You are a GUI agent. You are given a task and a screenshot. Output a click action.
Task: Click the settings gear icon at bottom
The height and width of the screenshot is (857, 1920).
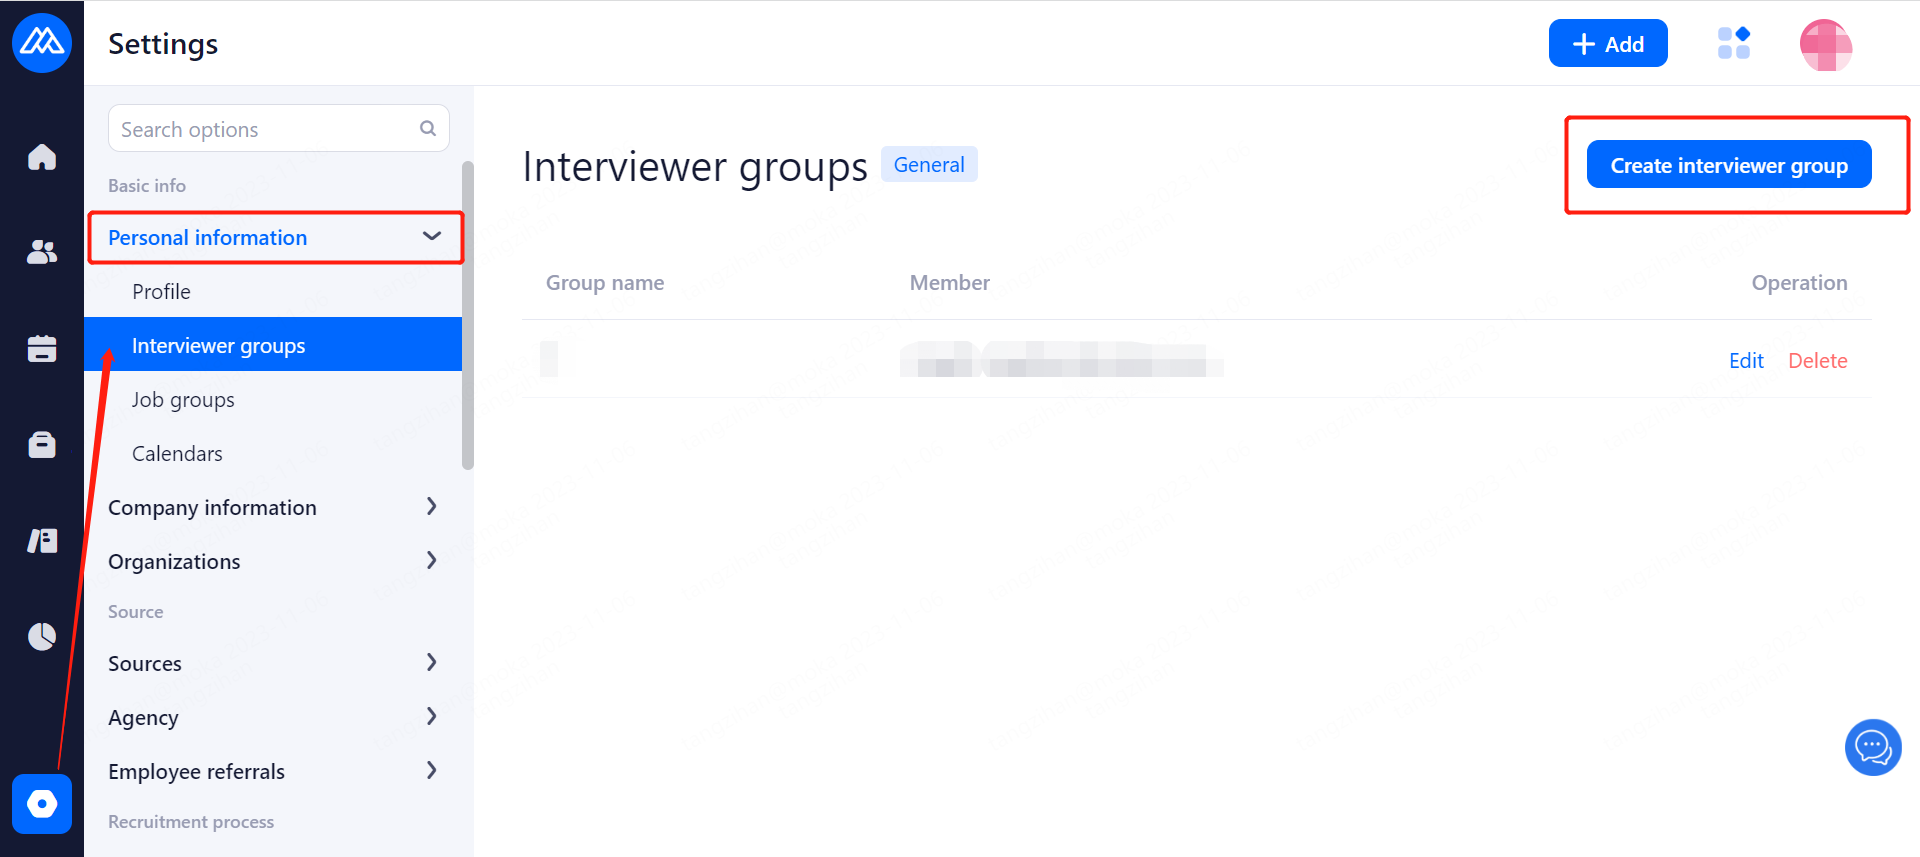[42, 804]
